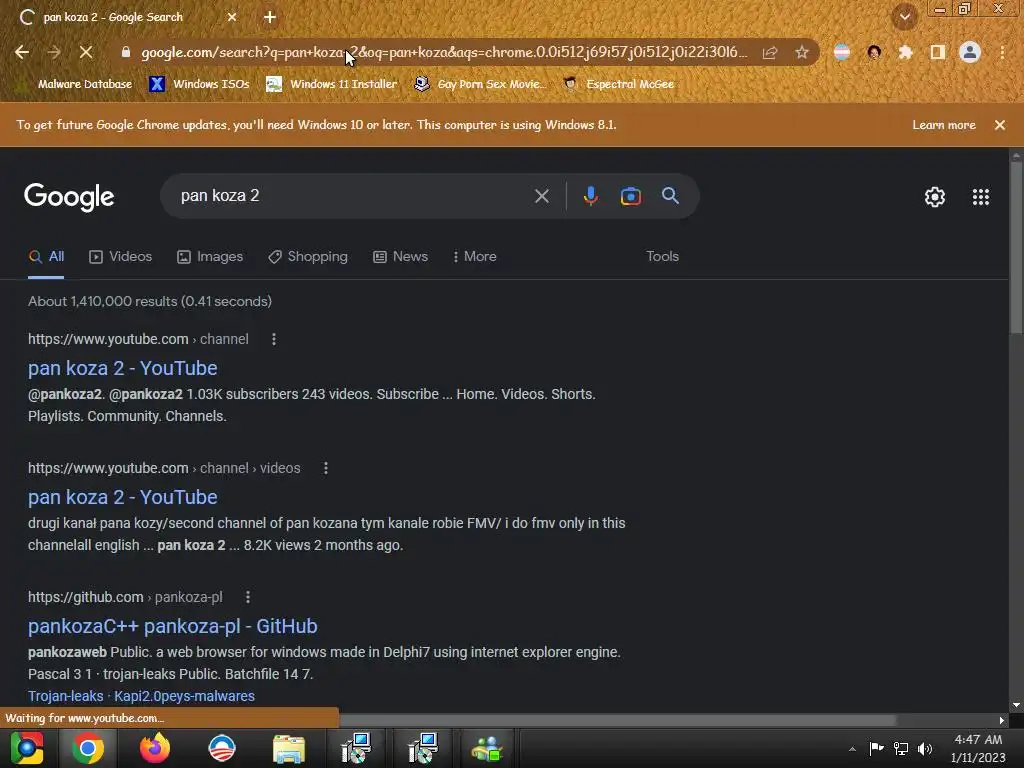The width and height of the screenshot is (1024, 768).
Task: Select the All results tab
Action: click(46, 257)
